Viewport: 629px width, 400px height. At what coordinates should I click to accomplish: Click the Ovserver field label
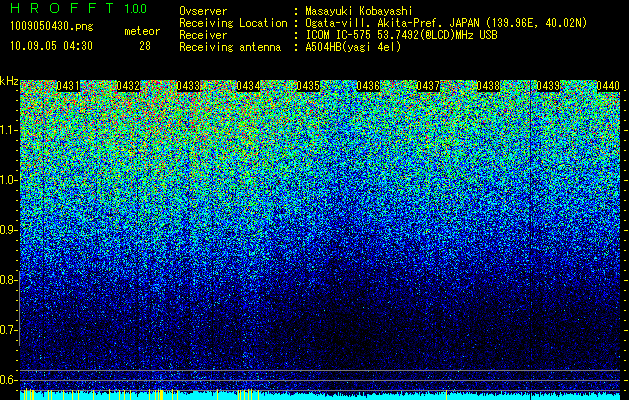(x=203, y=11)
